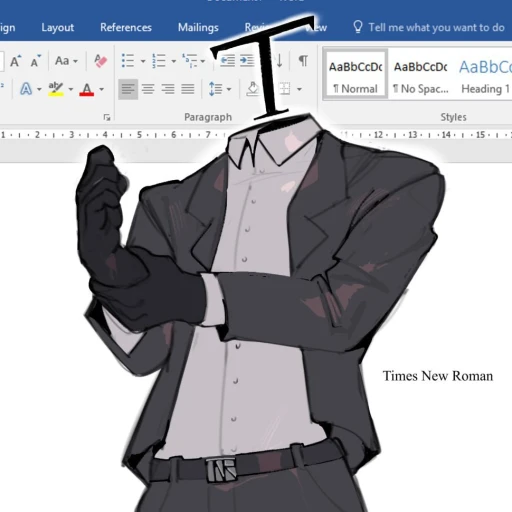Click the Decrease Font Size icon
512x512 pixels.
(x=35, y=61)
